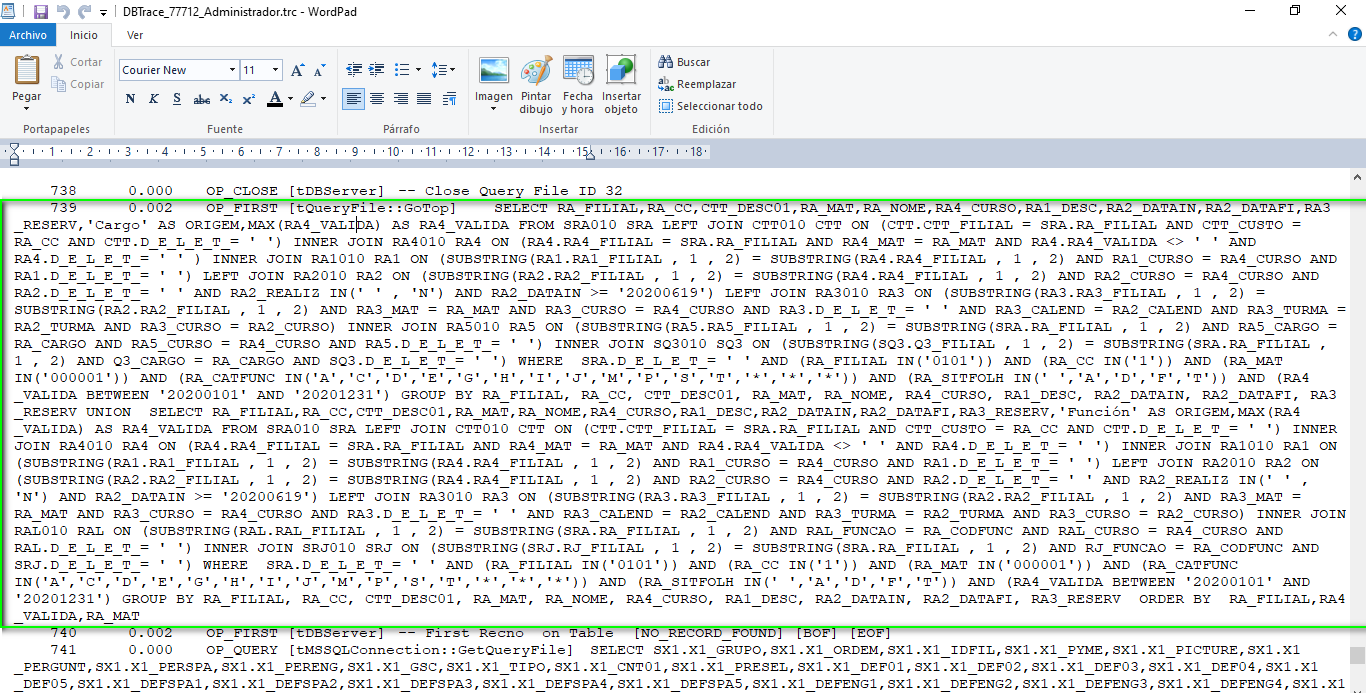Save the document using quick access icon
The width and height of the screenshot is (1366, 693).
41,11
